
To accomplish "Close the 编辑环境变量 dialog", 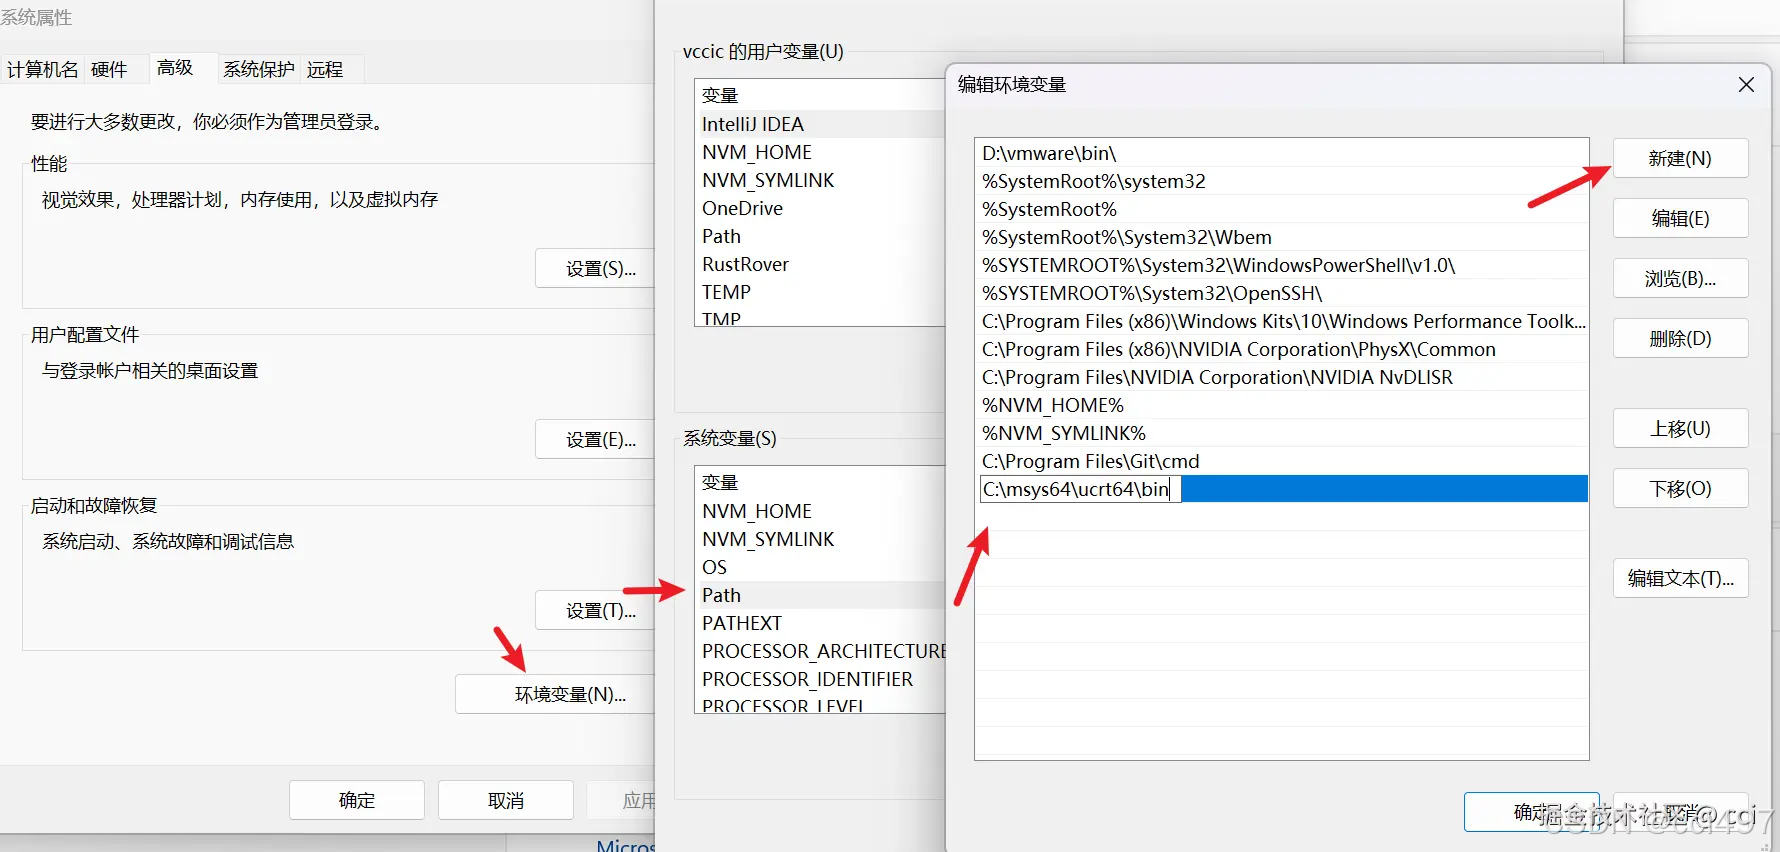I will pyautogui.click(x=1746, y=85).
